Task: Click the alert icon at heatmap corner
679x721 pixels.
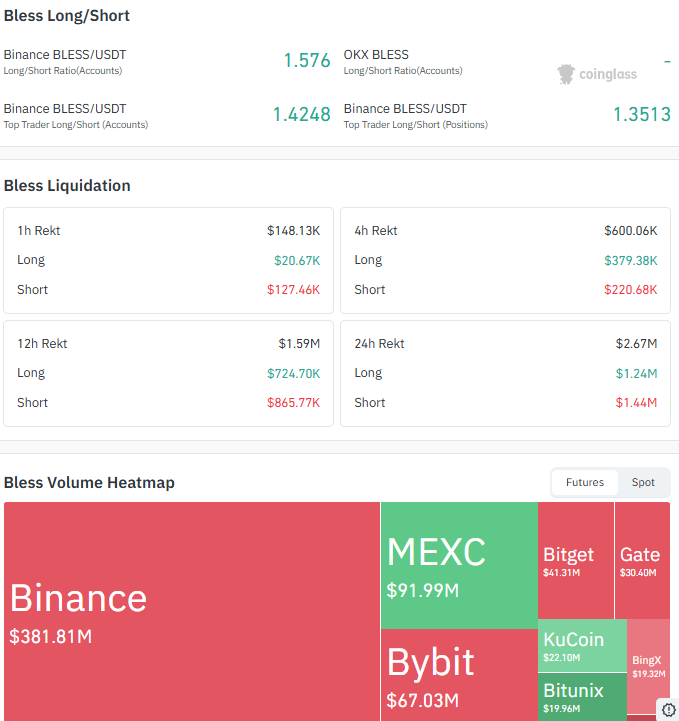Action: [668, 710]
